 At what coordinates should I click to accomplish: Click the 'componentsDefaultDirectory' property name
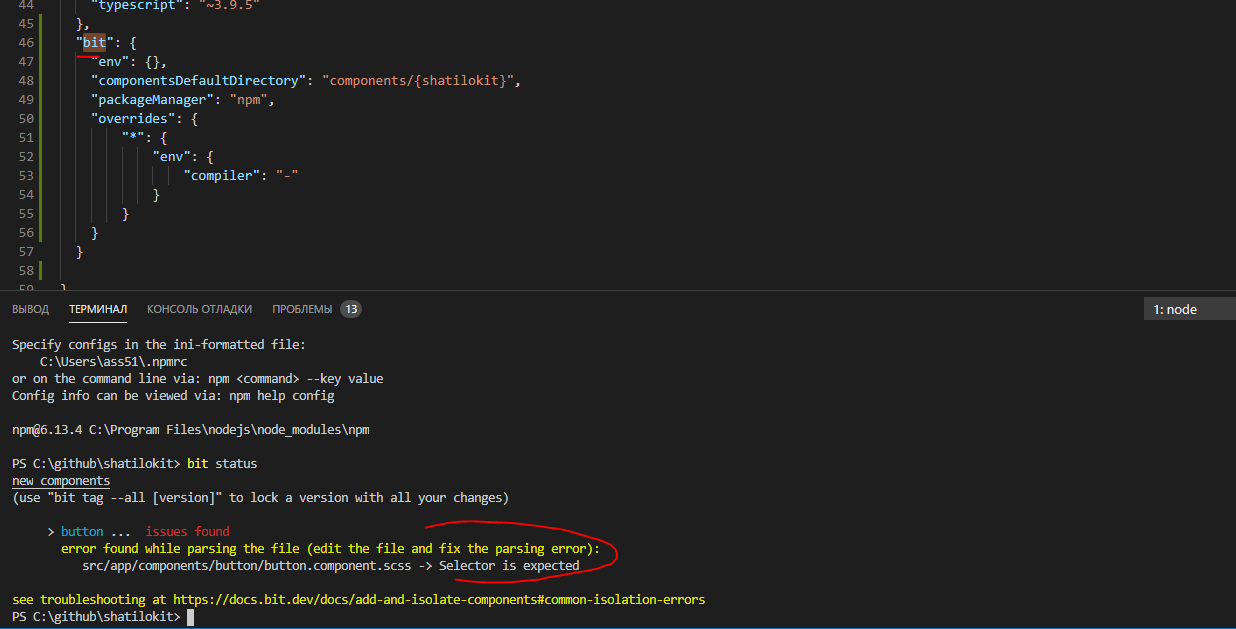point(197,80)
